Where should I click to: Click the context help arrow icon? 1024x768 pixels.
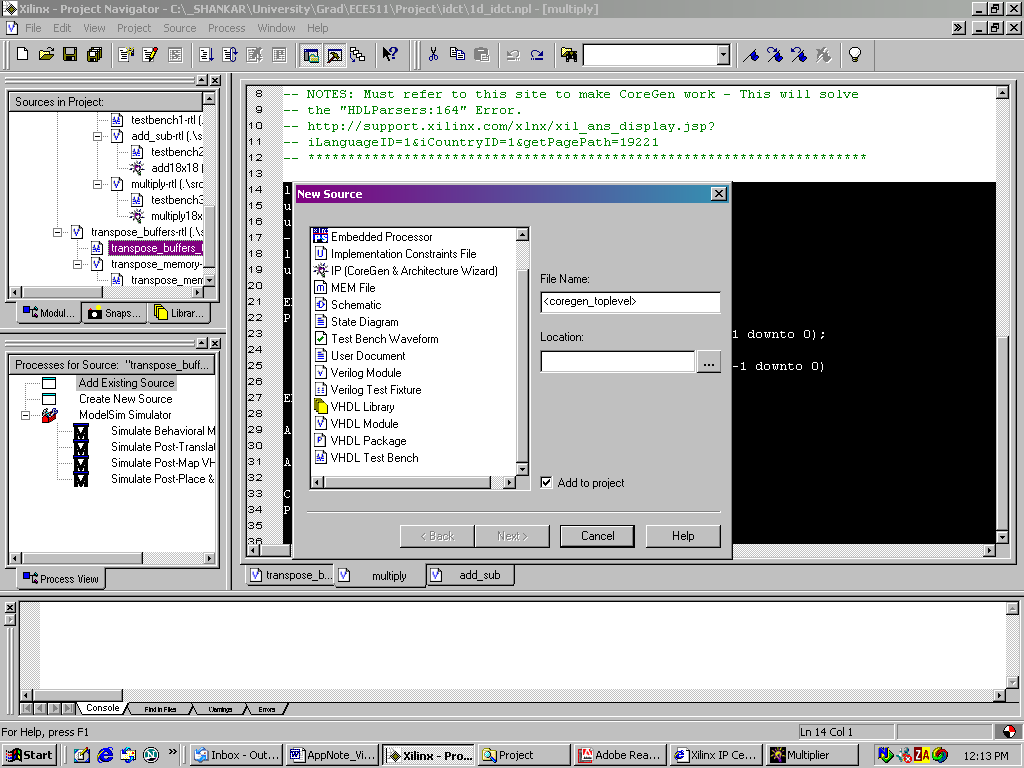(x=390, y=54)
